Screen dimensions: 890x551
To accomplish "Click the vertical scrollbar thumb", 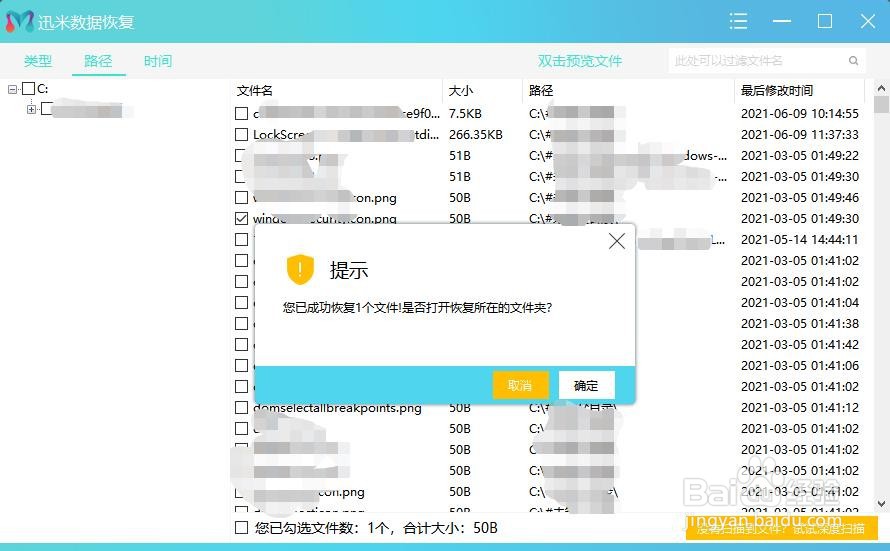I will pos(881,105).
